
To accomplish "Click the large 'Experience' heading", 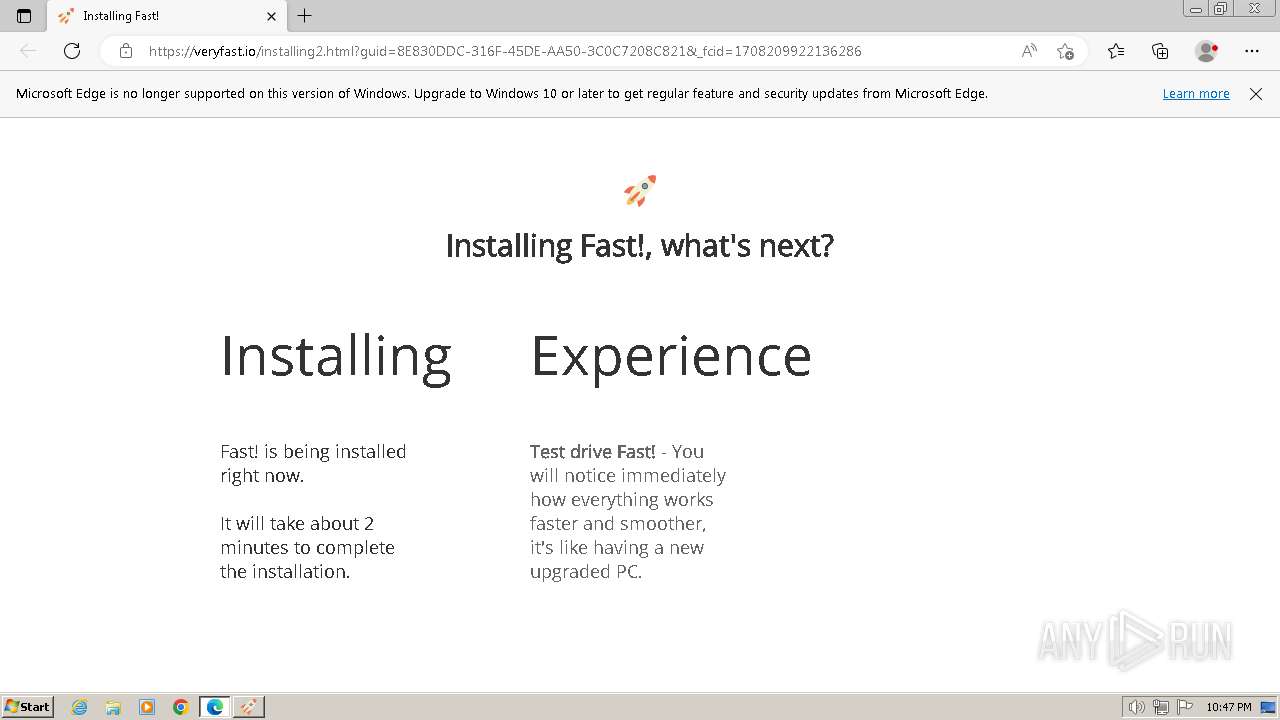I will pos(671,357).
